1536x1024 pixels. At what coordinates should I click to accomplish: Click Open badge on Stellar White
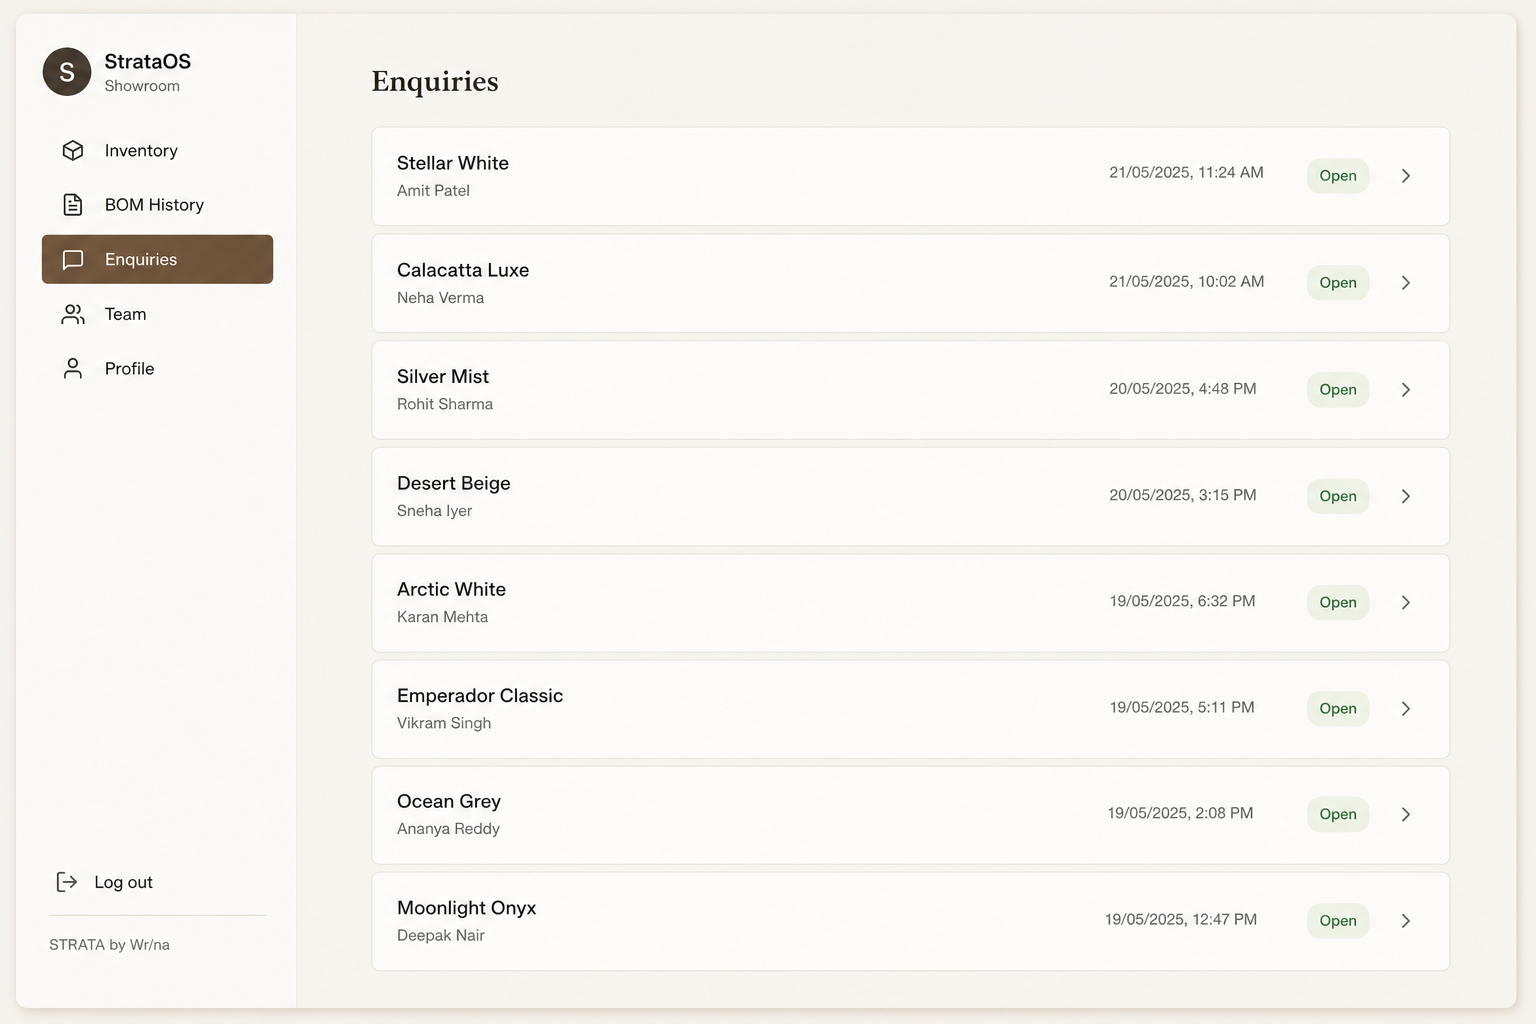point(1338,176)
